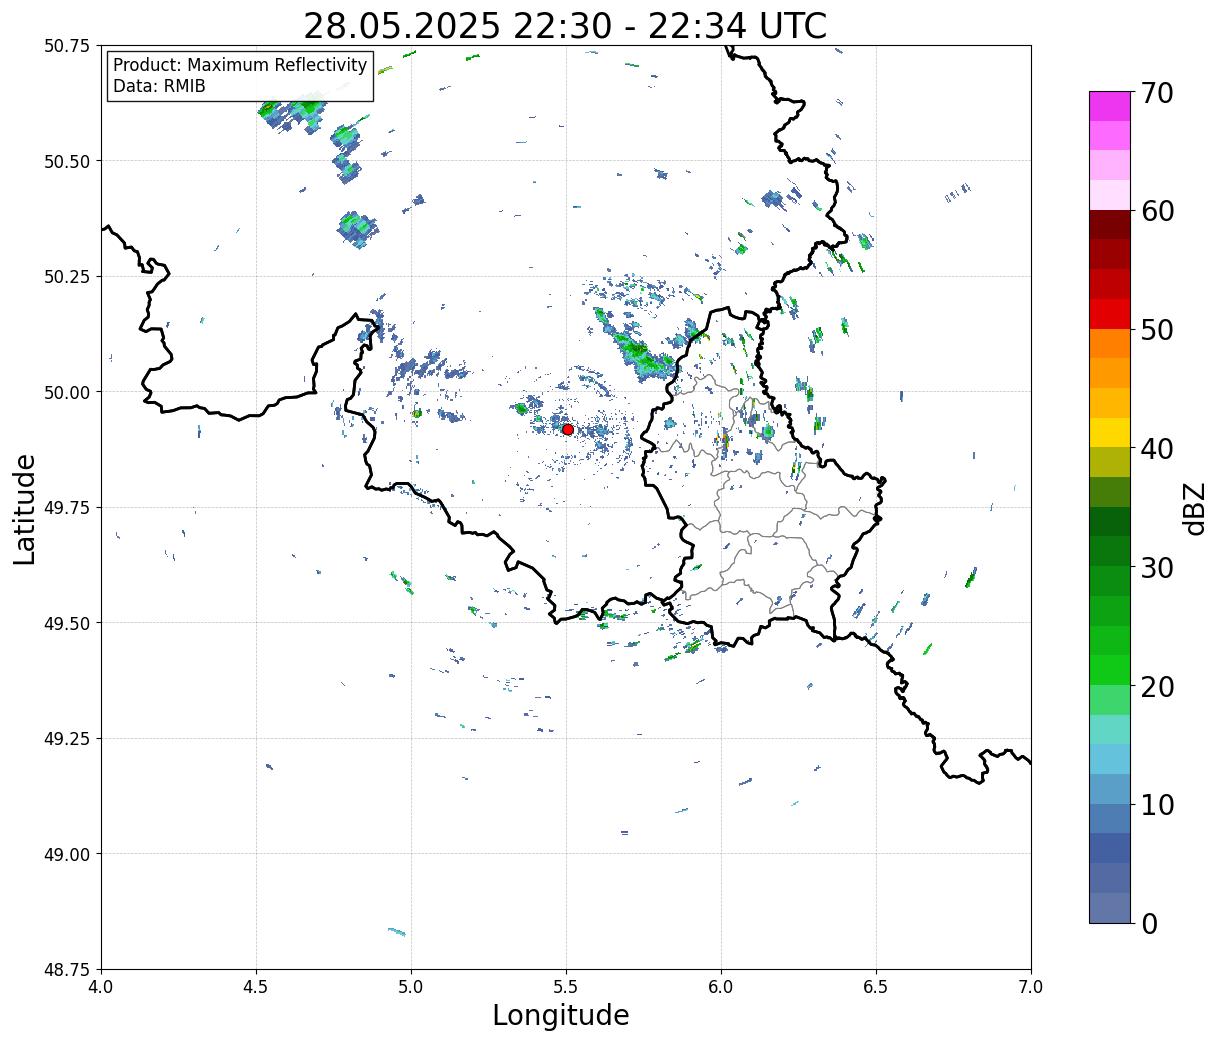Click the magenta top colorbar segment
Image resolution: width=1219 pixels, height=1040 pixels.
click(1110, 106)
